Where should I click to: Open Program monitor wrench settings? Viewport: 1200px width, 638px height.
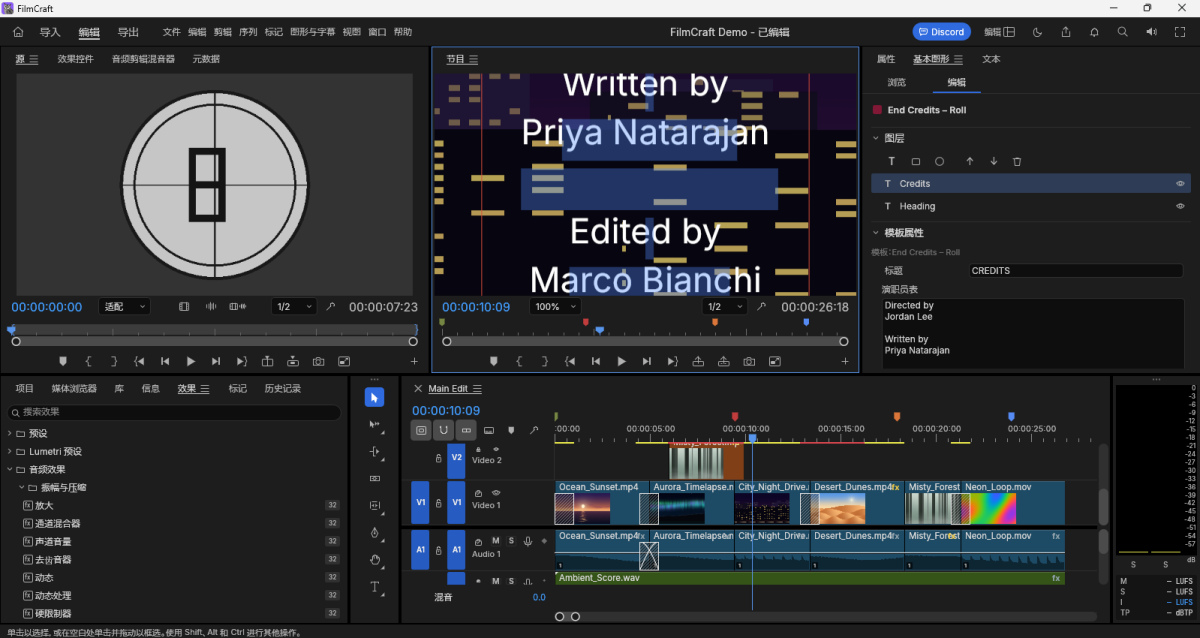(762, 307)
